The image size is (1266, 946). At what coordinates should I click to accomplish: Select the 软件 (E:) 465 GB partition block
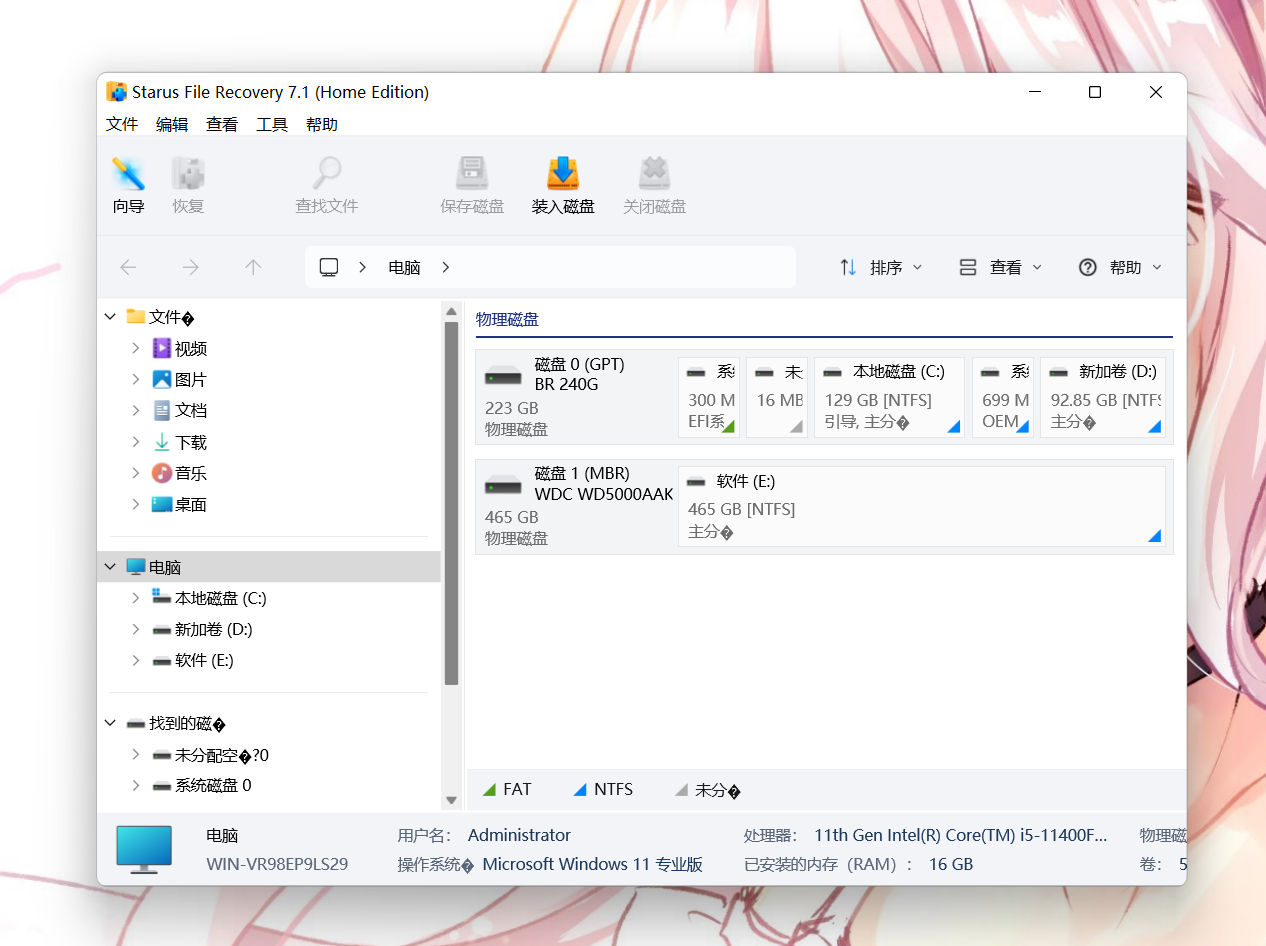coord(921,506)
